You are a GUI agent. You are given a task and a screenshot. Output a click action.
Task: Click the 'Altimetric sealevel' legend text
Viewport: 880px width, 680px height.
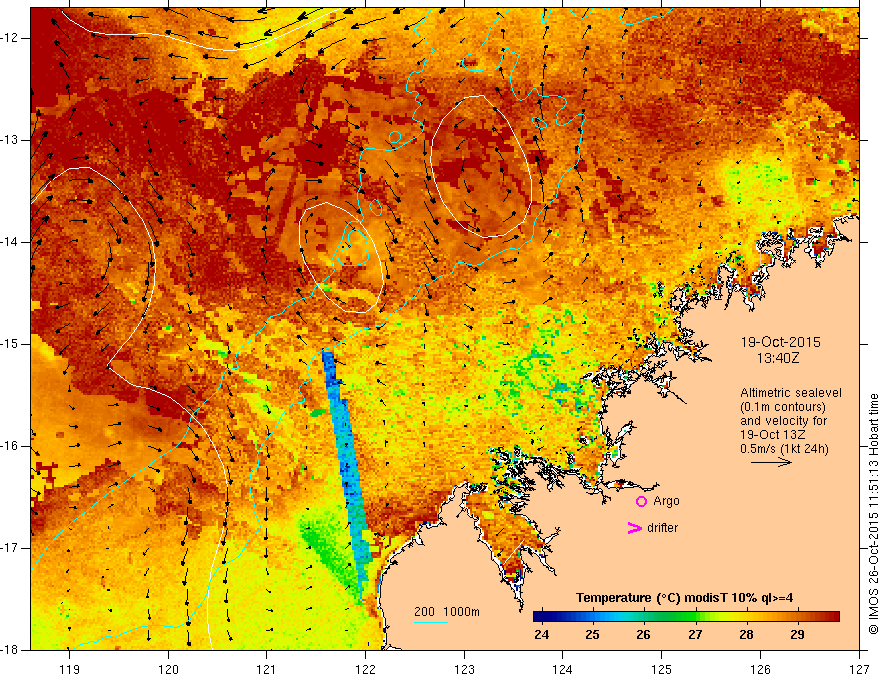[791, 393]
